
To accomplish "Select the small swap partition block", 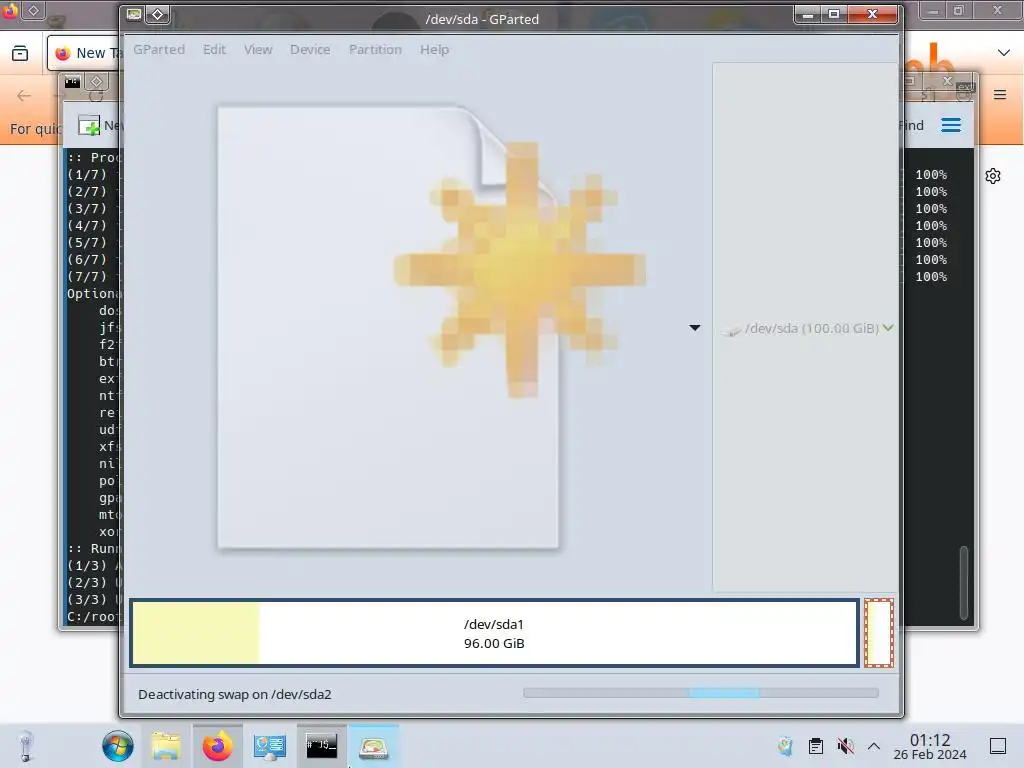I will (879, 633).
